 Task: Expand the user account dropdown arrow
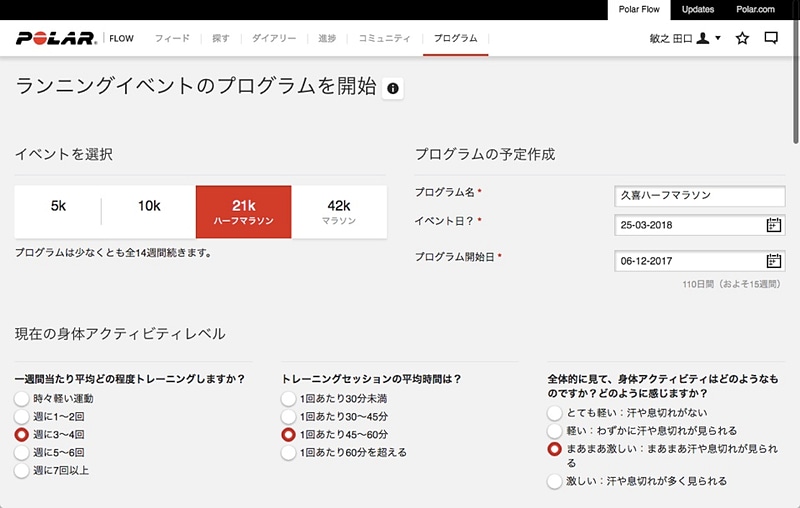pyautogui.click(x=718, y=38)
